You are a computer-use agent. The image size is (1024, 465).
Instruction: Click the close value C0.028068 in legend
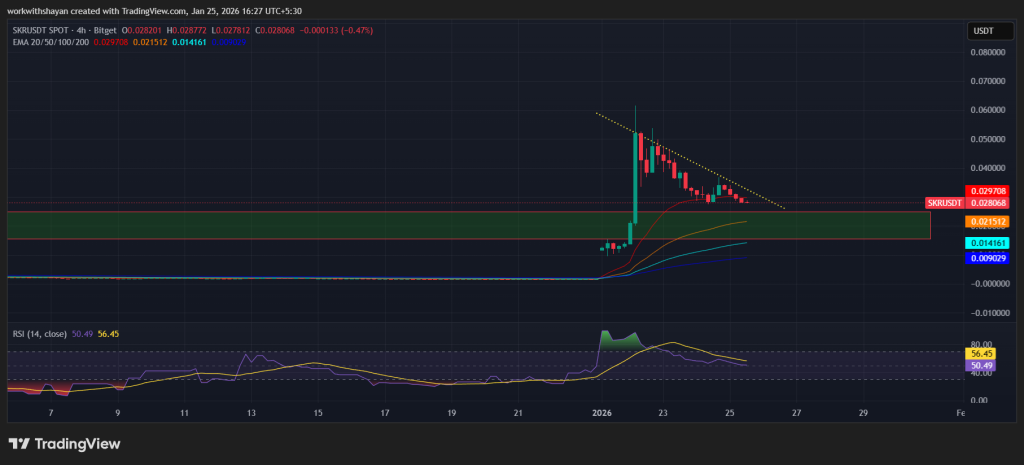pos(277,30)
